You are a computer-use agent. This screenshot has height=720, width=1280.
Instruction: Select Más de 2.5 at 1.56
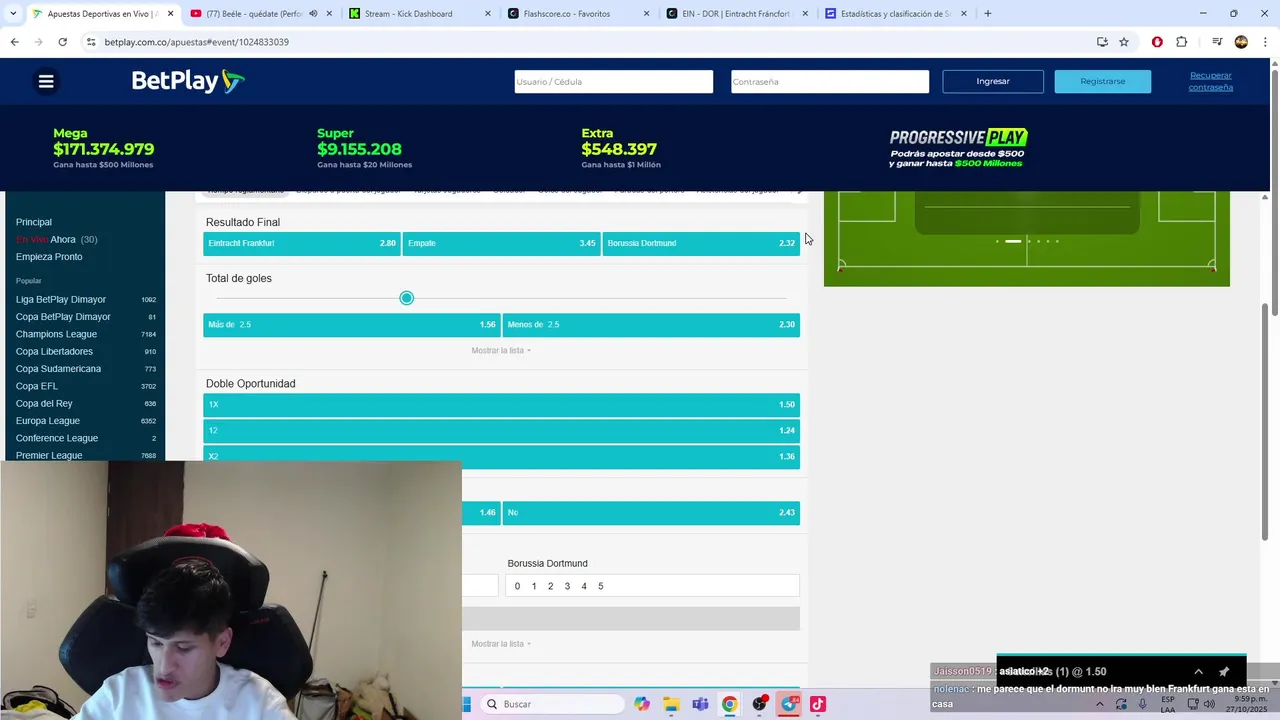click(351, 325)
